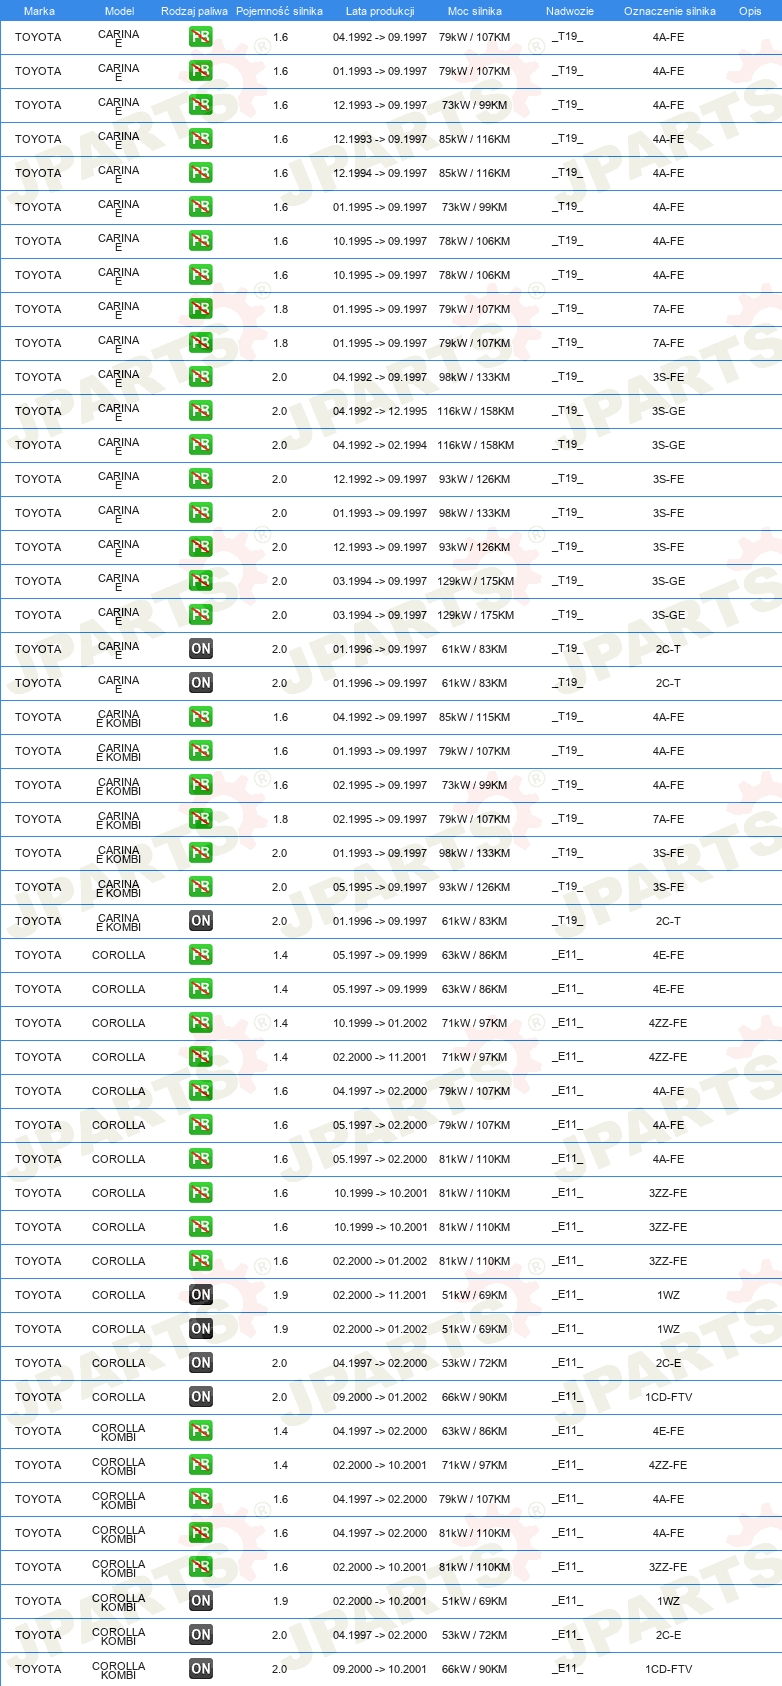Click petrol icon for Carina E 04.1992->12.1995 3S-GE row

(x=201, y=411)
